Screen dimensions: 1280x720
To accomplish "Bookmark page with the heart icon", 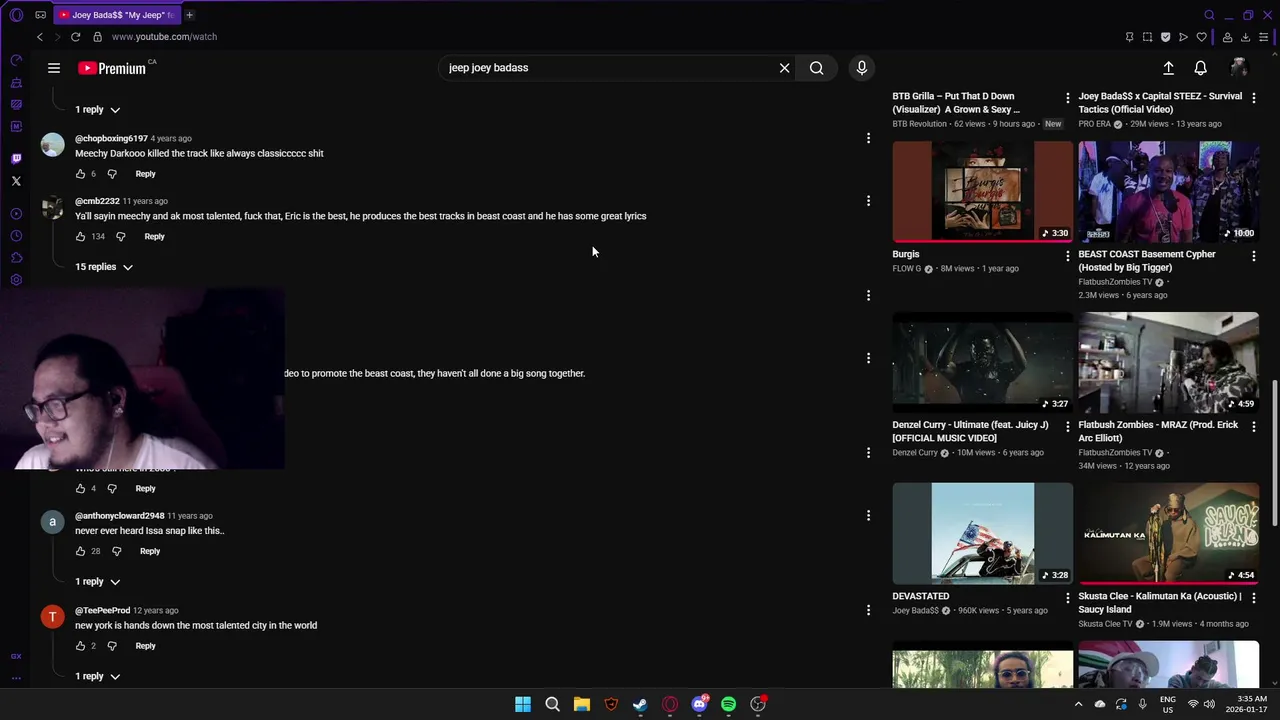I will coord(1202,37).
